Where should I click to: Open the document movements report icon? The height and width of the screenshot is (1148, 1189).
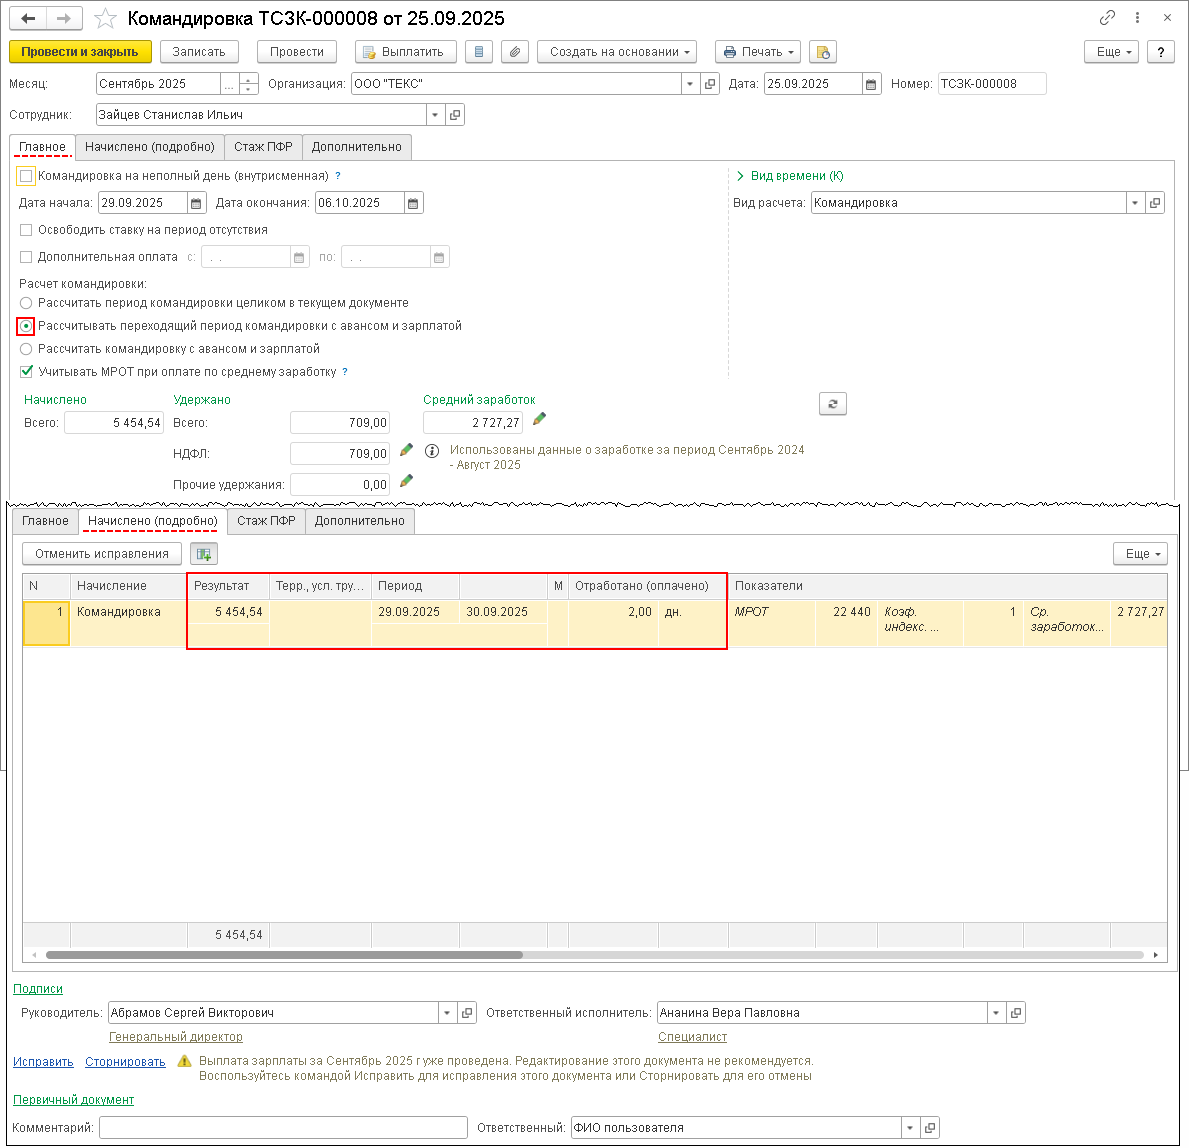(x=478, y=52)
